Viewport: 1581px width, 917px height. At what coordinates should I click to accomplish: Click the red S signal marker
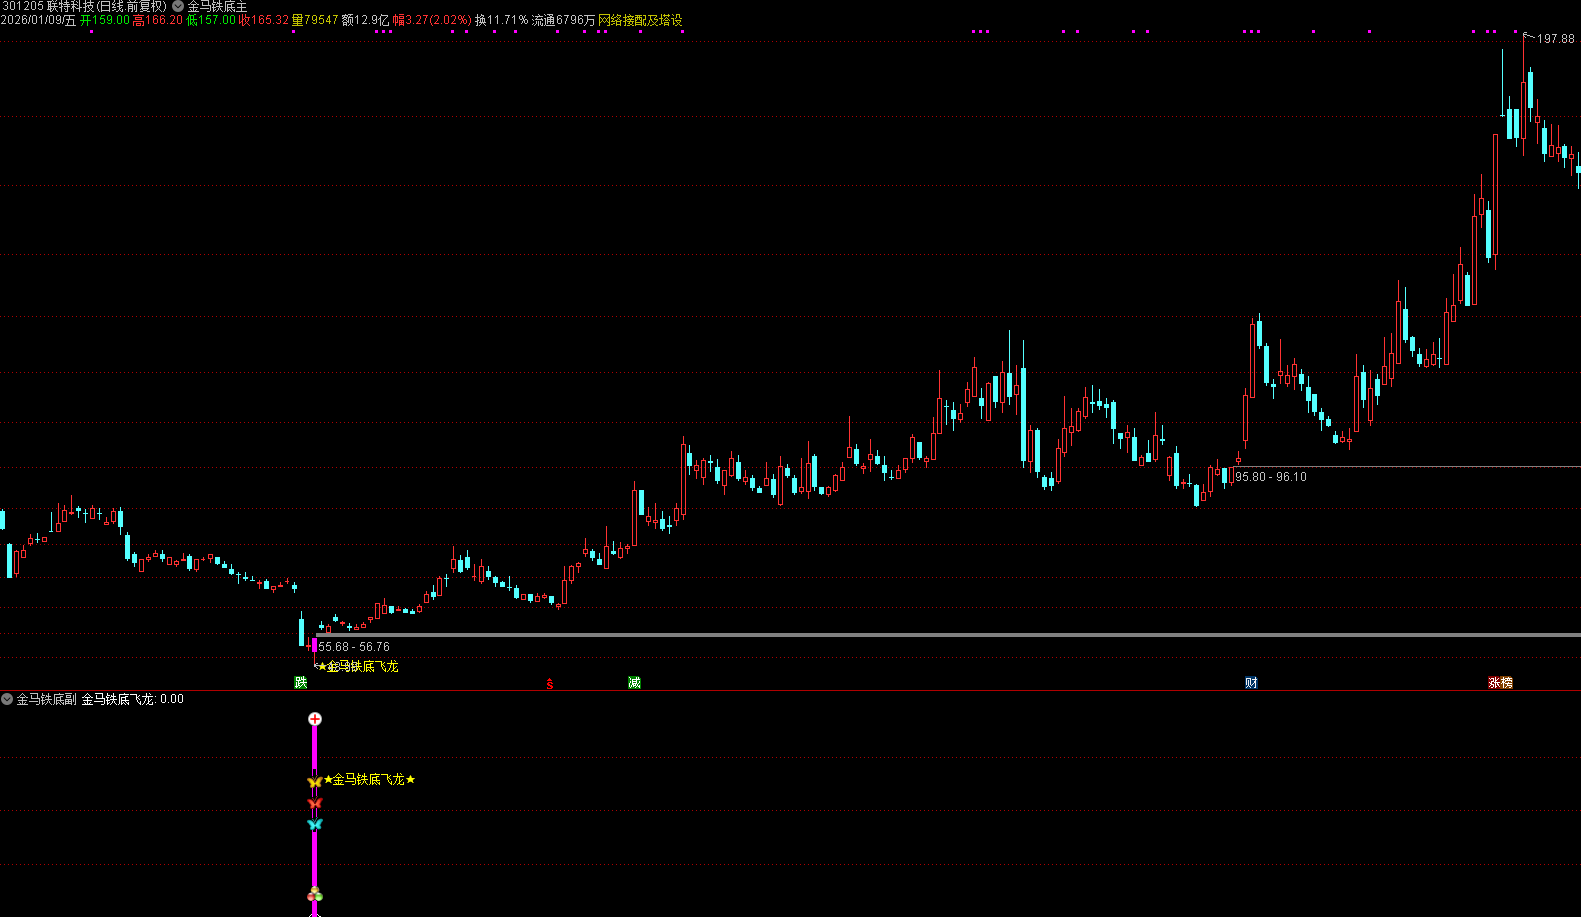pyautogui.click(x=550, y=684)
